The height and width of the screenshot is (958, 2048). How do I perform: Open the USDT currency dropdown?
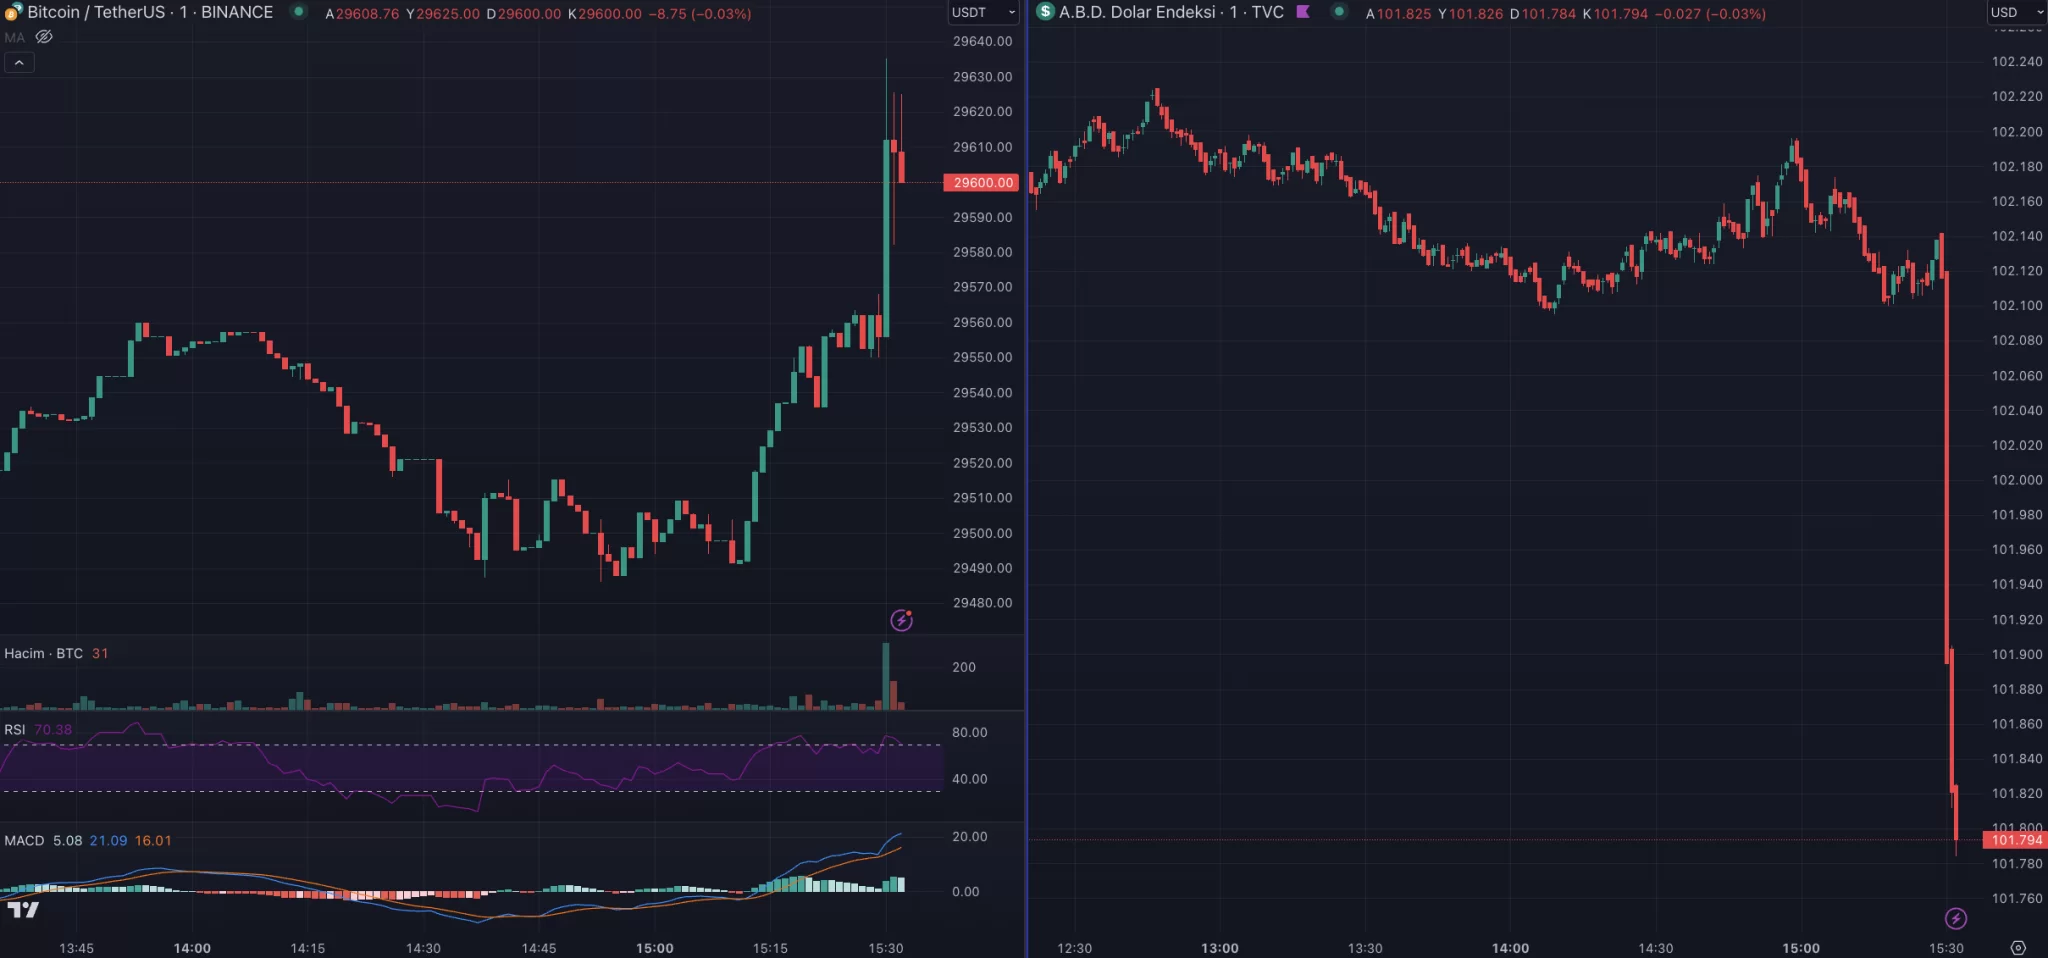[982, 12]
